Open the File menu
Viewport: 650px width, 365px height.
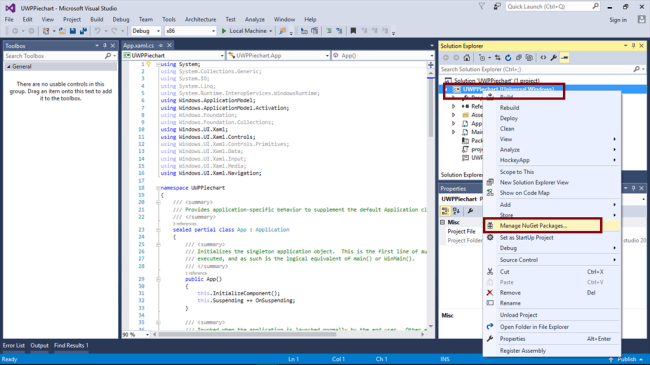tap(9, 19)
